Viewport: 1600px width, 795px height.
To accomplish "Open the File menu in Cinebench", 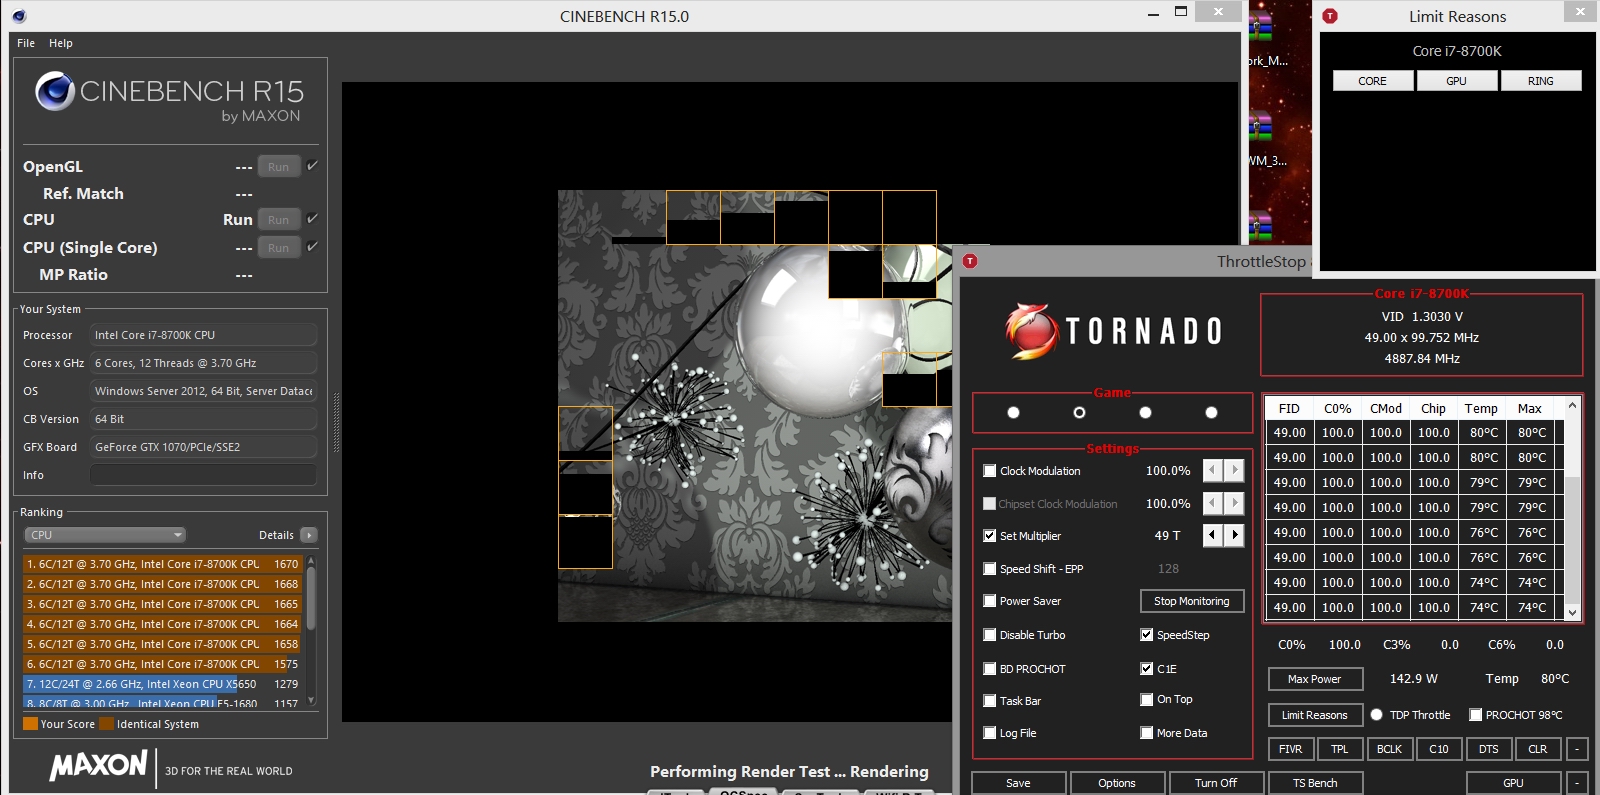I will [26, 43].
